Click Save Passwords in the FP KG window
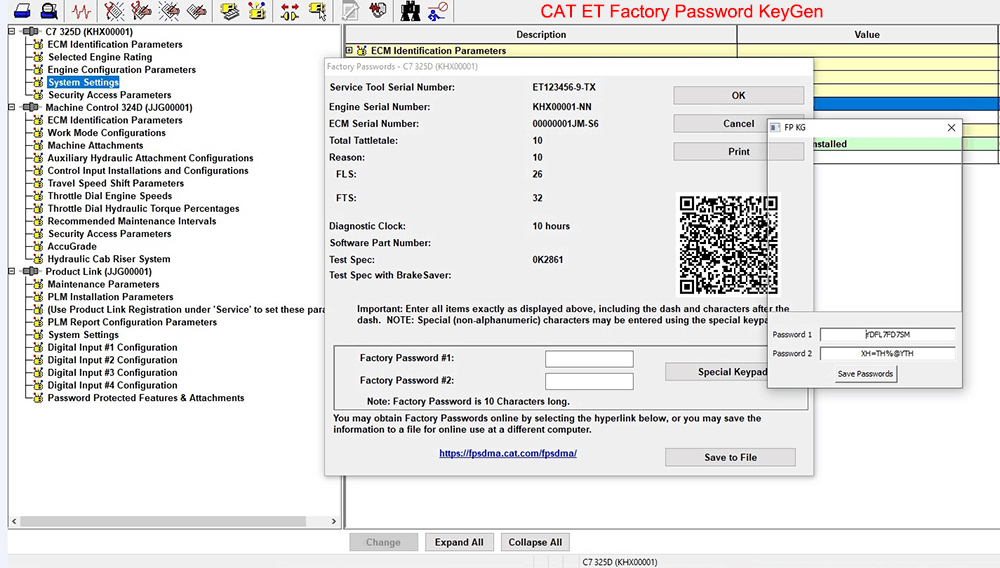The height and width of the screenshot is (568, 1000). [x=865, y=374]
